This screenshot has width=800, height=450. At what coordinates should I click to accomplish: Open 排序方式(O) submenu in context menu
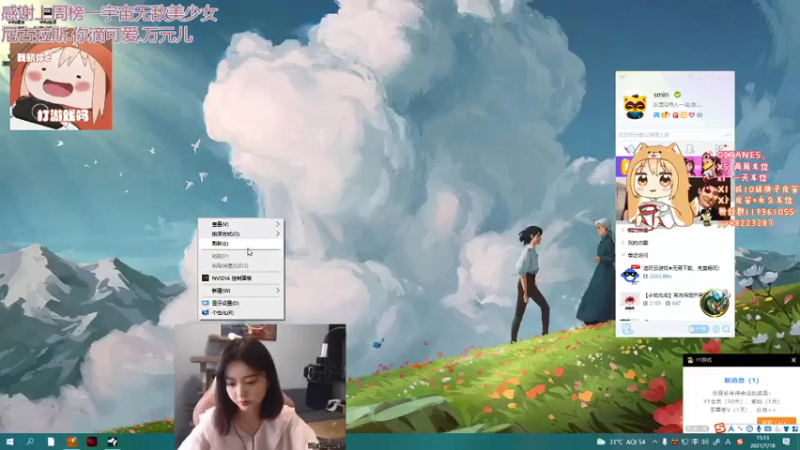click(241, 234)
